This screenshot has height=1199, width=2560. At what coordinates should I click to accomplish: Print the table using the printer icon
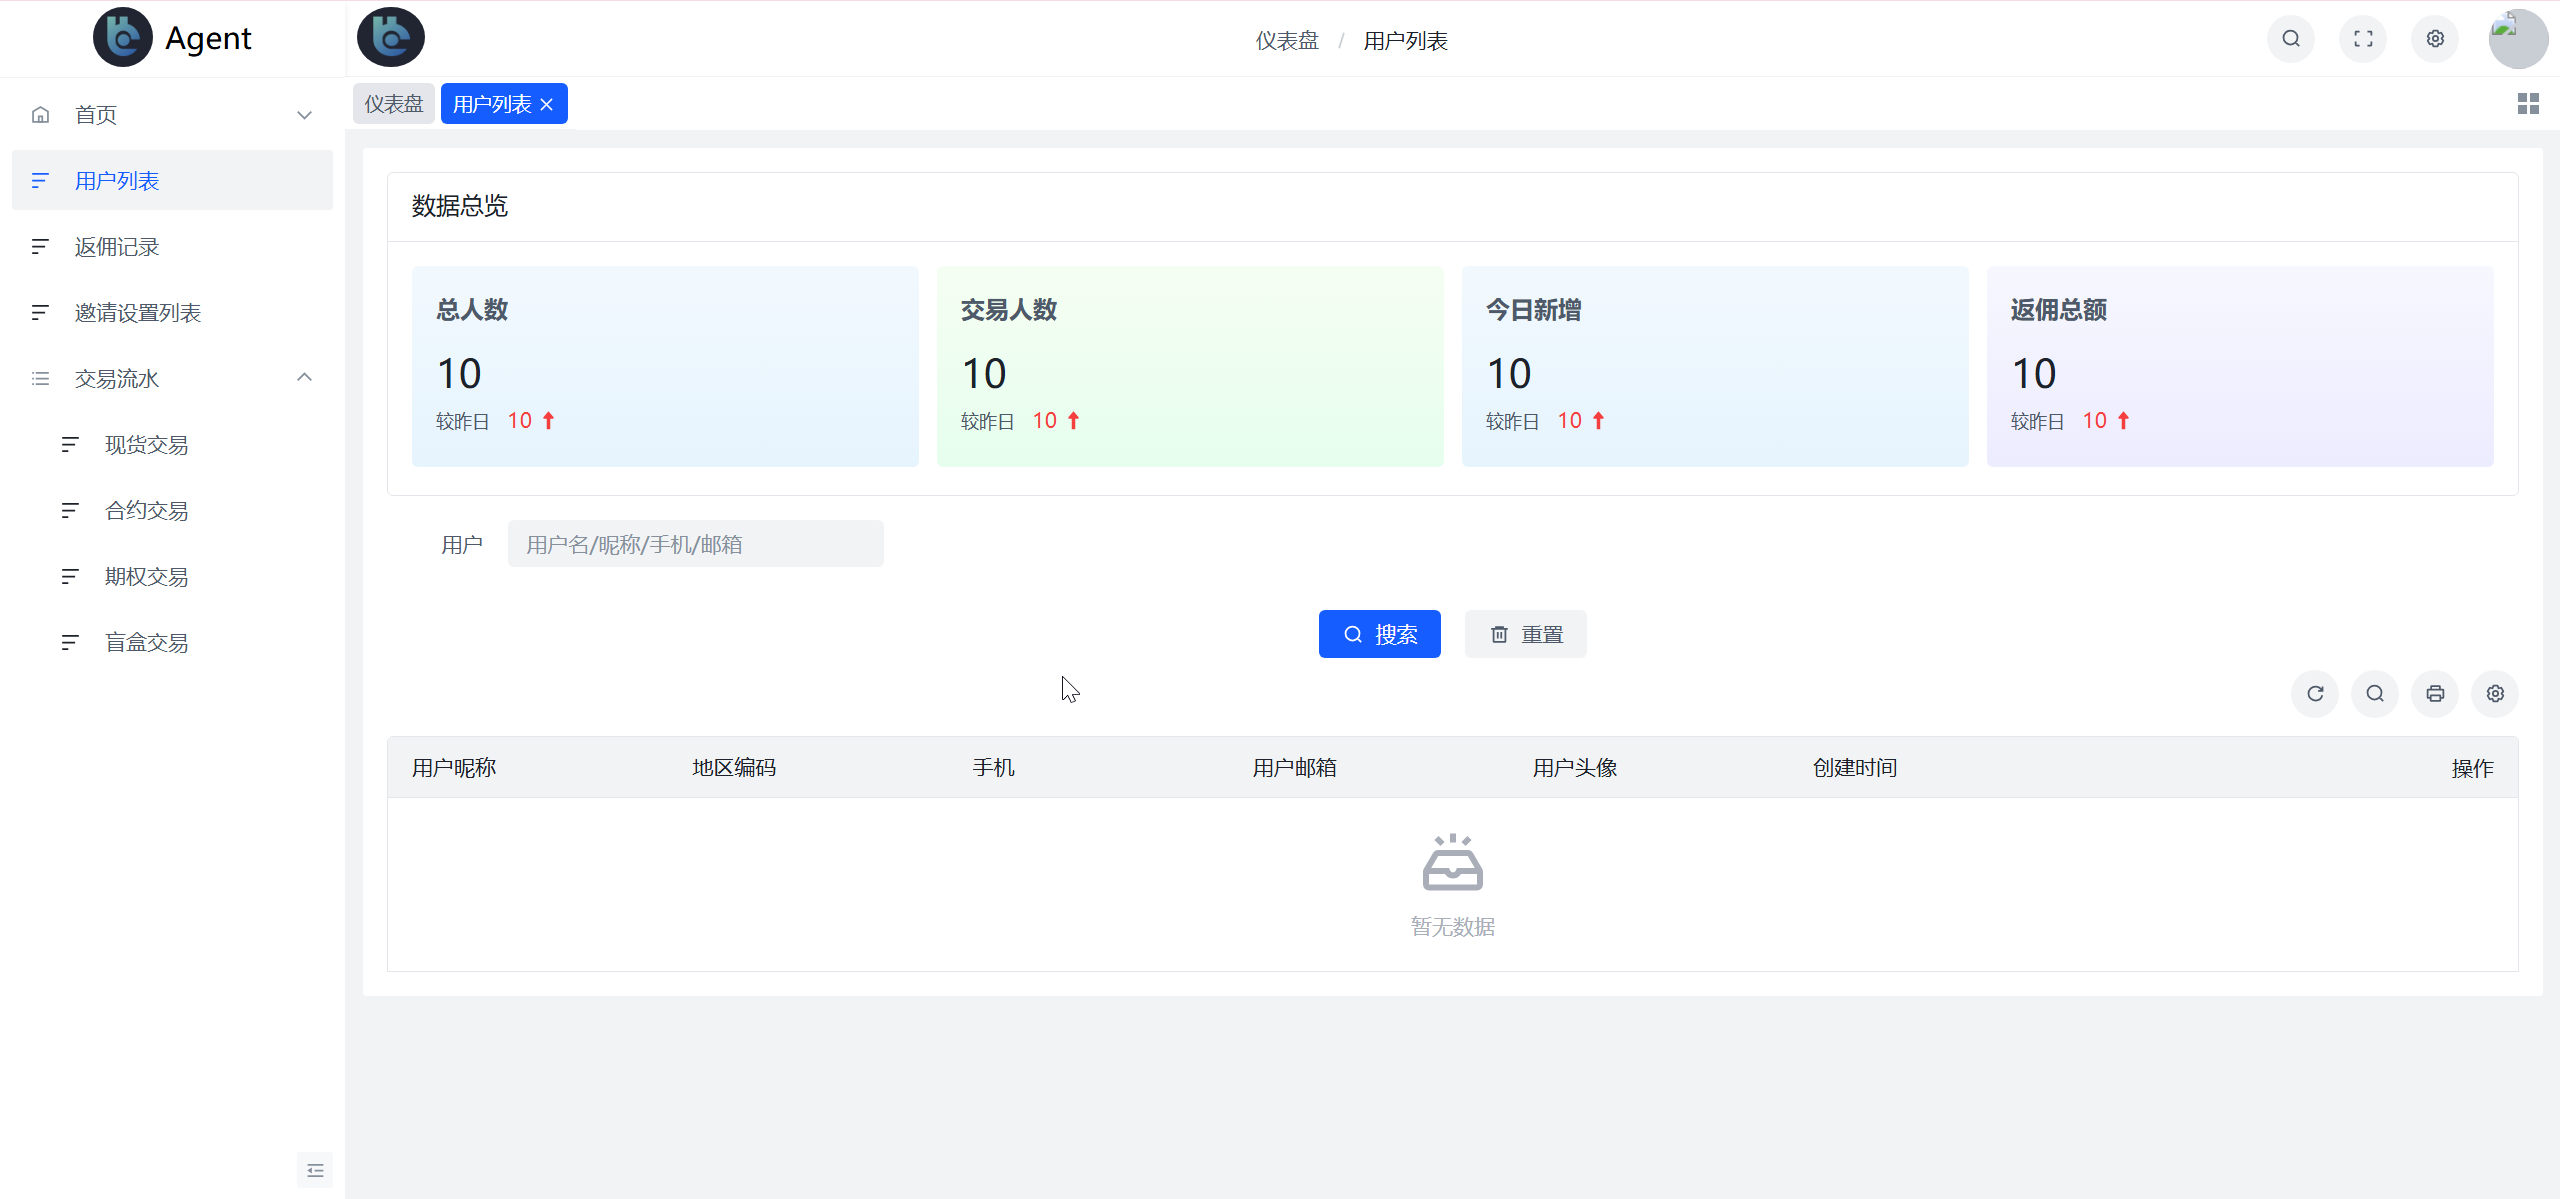point(2435,693)
